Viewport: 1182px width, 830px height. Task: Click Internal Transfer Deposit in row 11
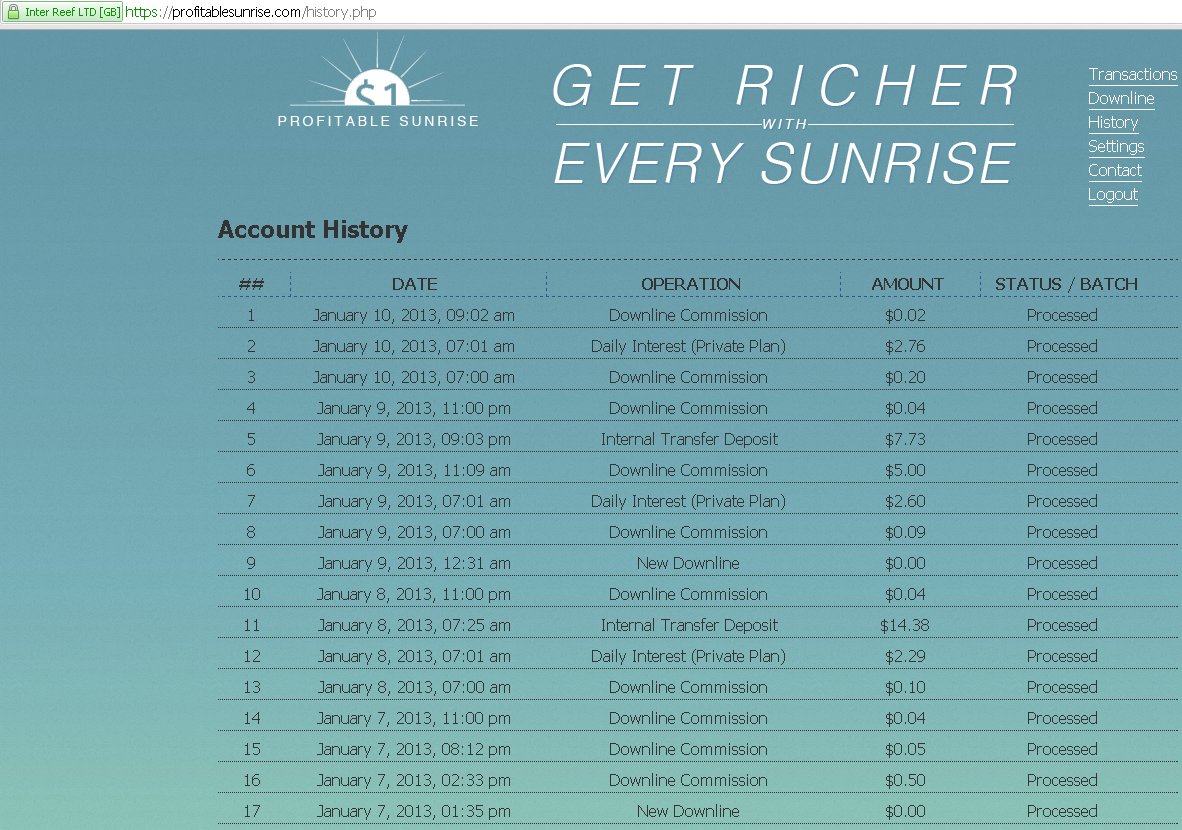pyautogui.click(x=689, y=625)
